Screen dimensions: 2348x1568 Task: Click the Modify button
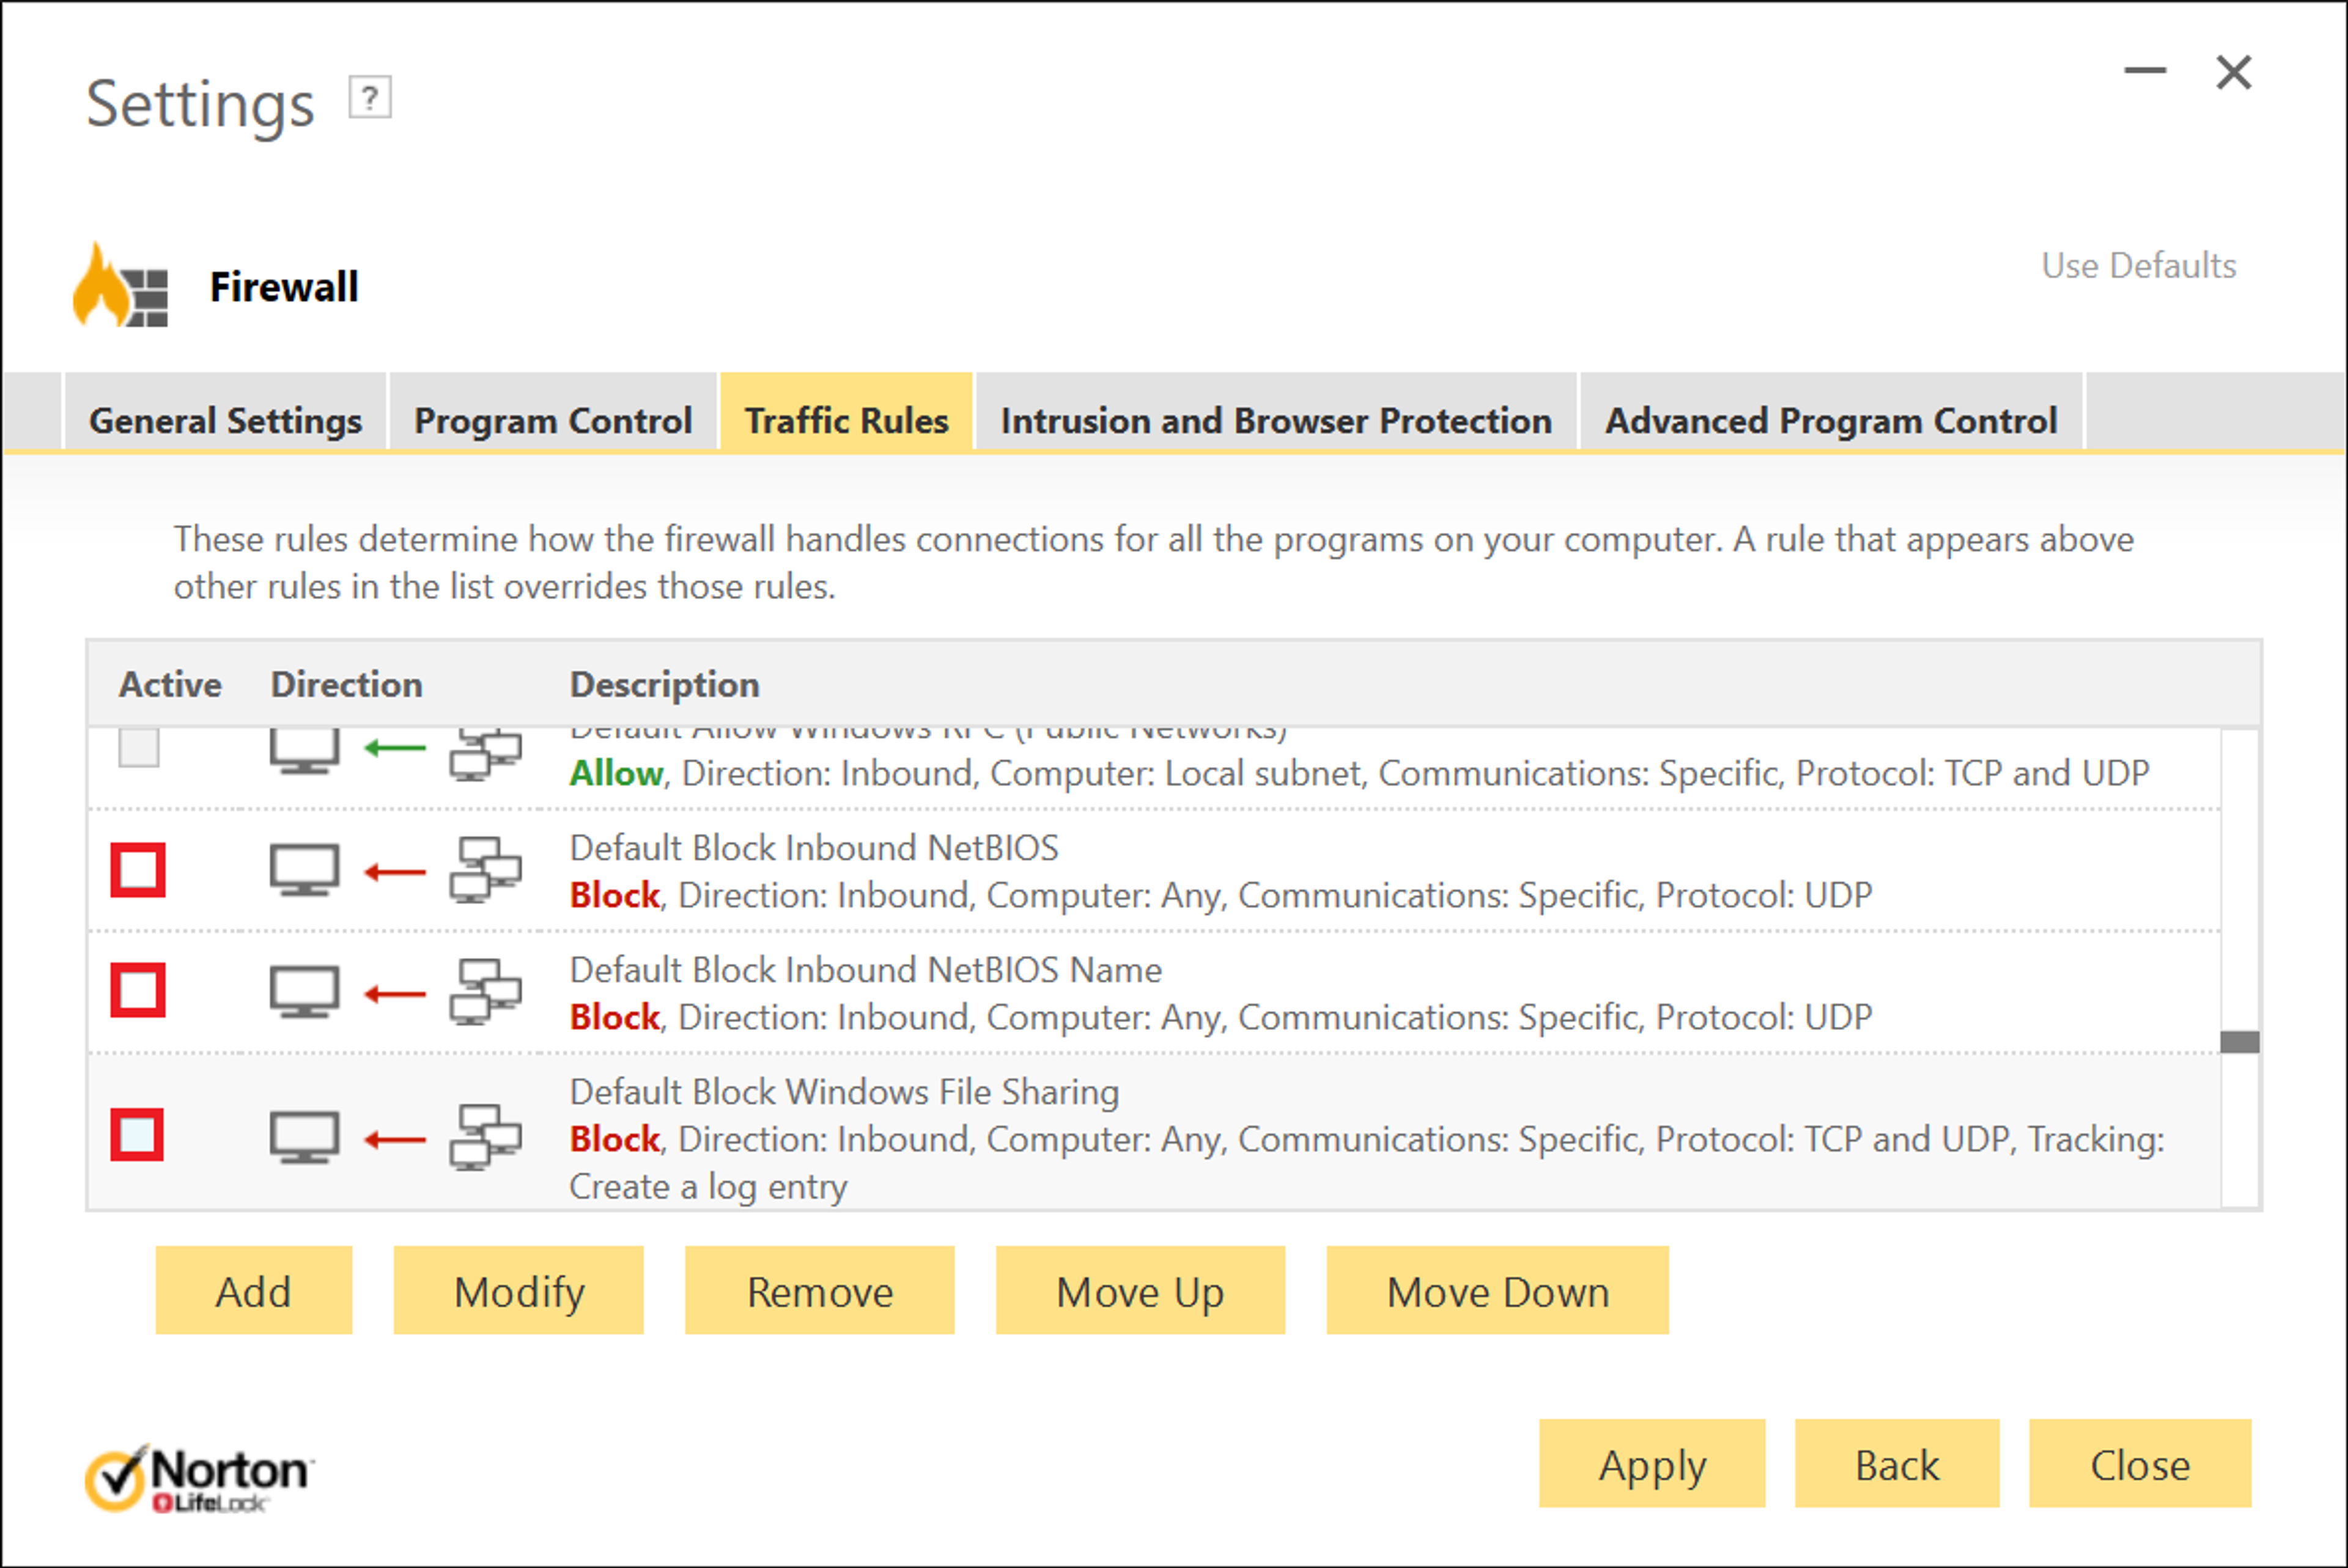tap(518, 1291)
